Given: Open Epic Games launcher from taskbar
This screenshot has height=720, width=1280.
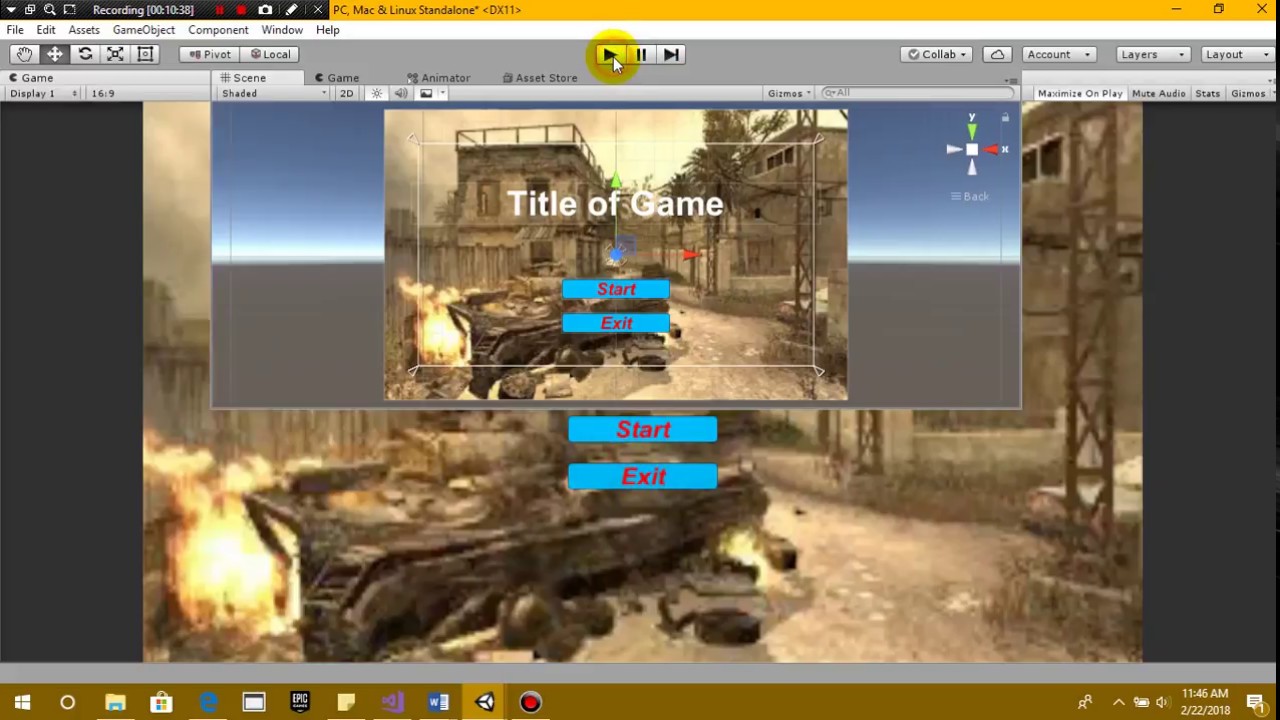Looking at the screenshot, I should coord(300,703).
